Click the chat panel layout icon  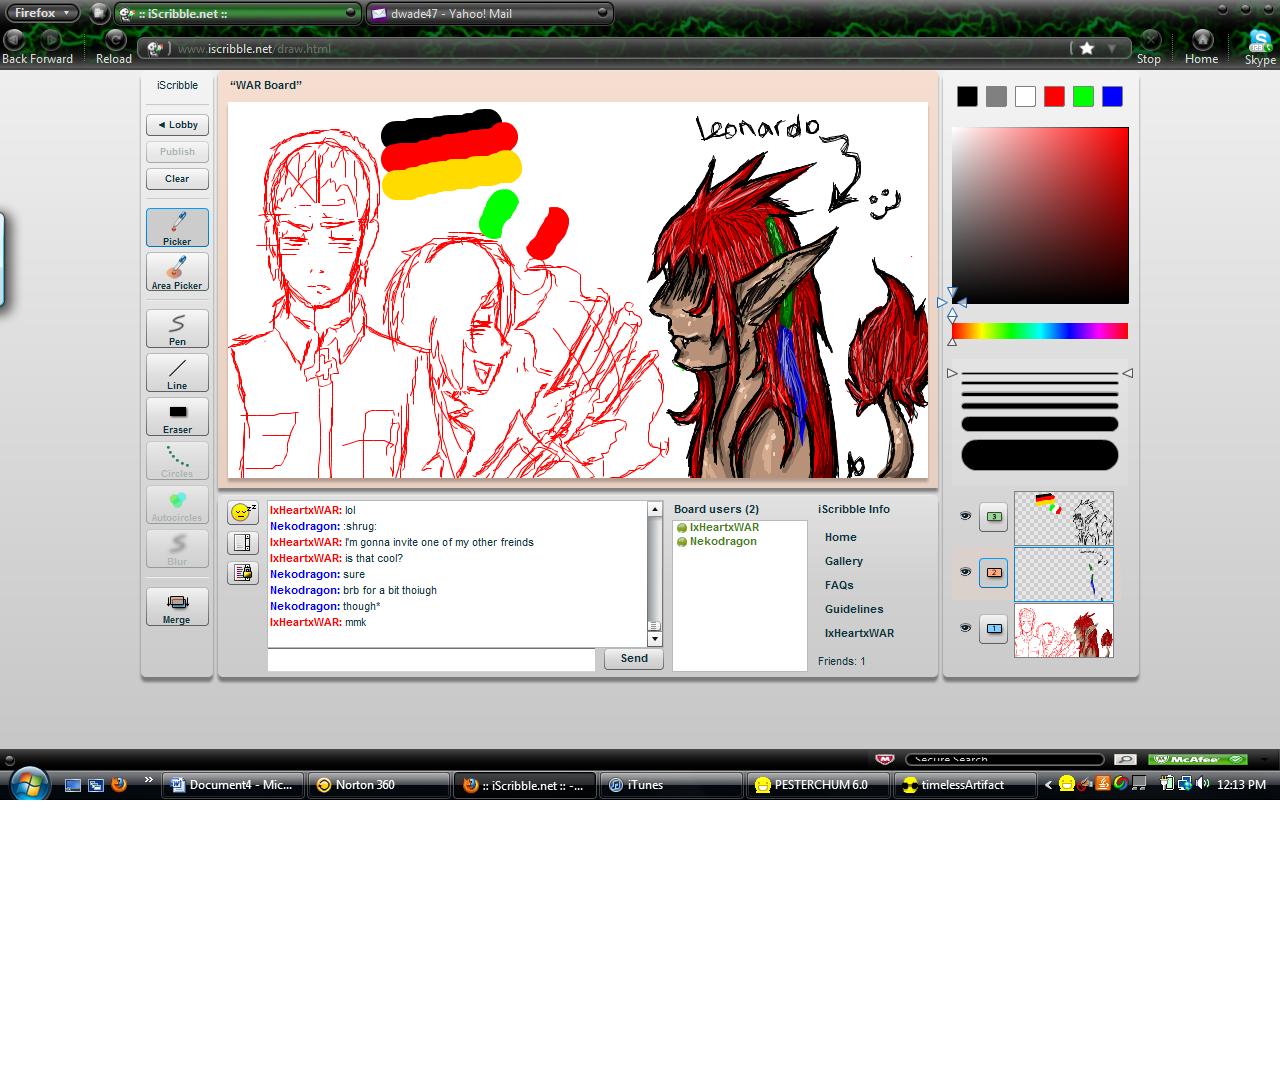(x=243, y=543)
